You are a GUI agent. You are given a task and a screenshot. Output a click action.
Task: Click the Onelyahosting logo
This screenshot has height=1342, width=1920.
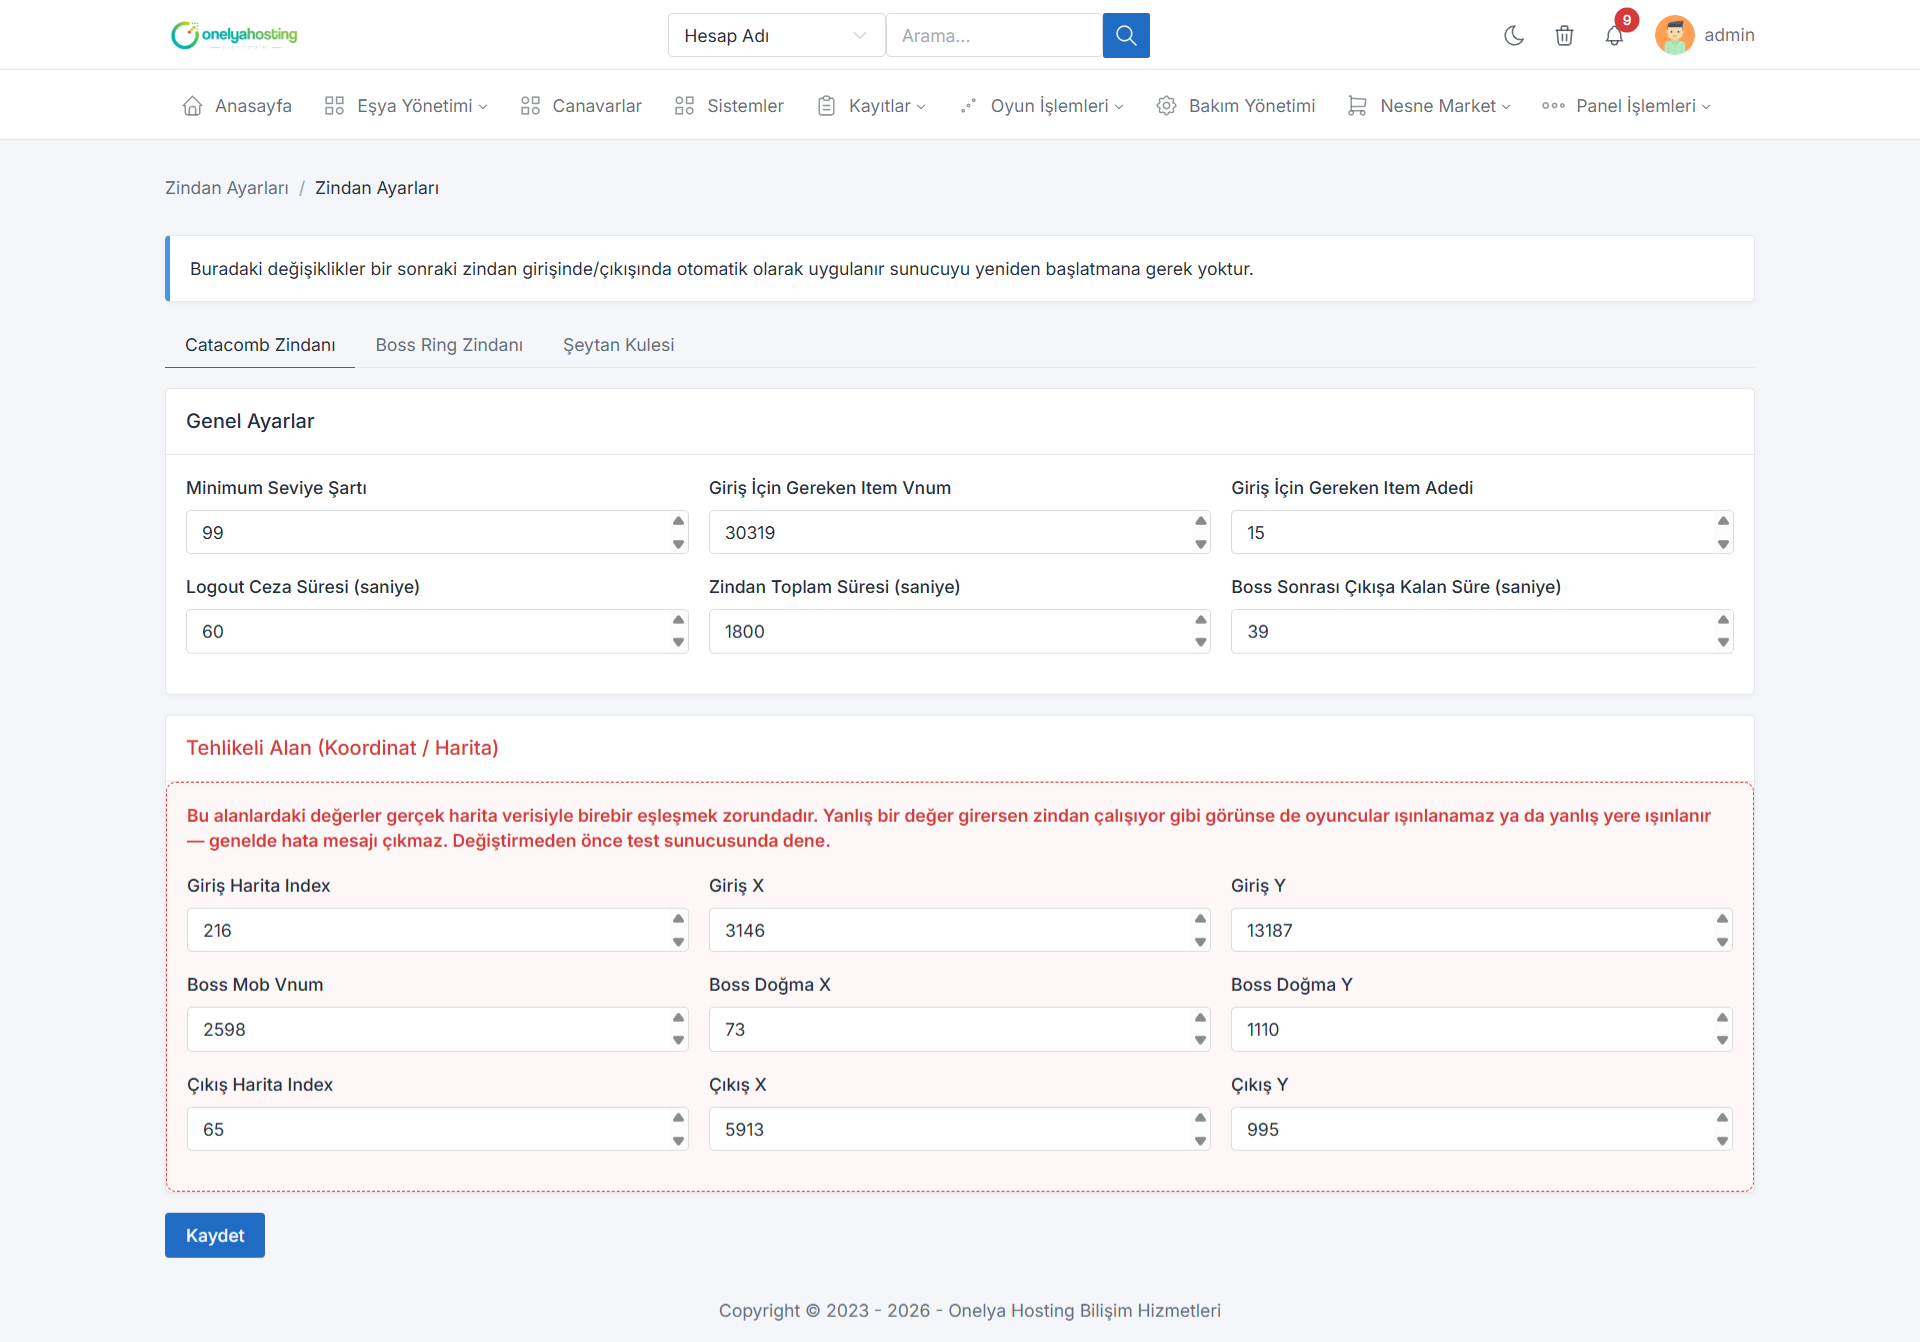(x=234, y=35)
